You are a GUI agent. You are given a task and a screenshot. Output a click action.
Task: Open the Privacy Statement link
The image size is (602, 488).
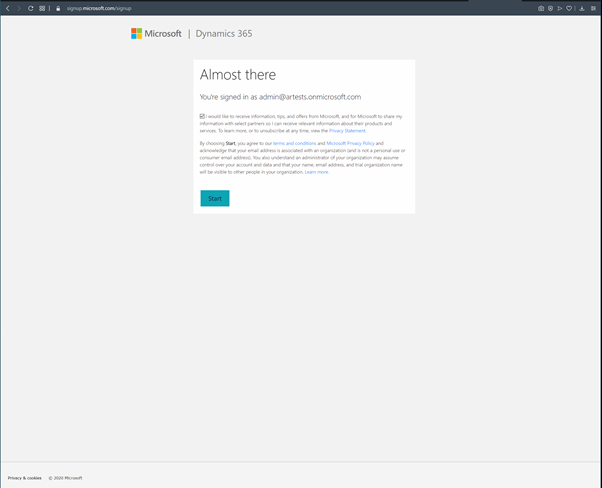[347, 131]
